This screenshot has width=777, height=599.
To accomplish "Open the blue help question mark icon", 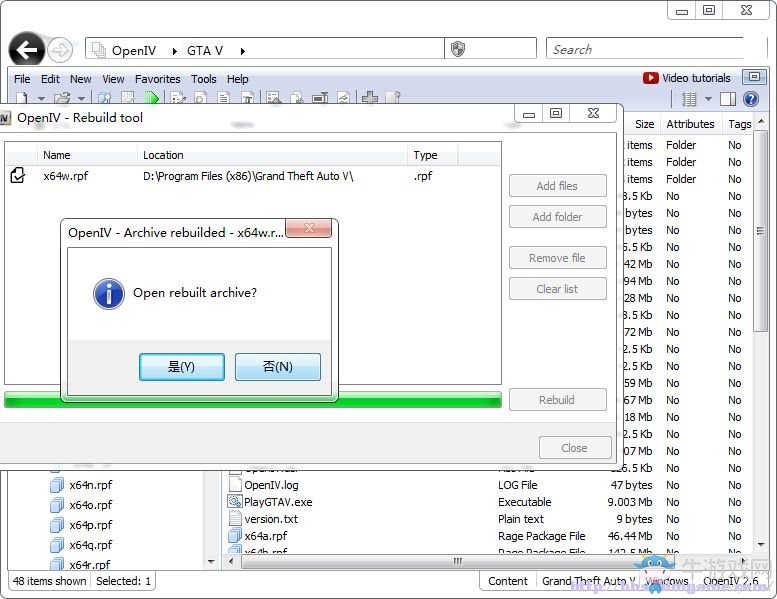I will 751,99.
